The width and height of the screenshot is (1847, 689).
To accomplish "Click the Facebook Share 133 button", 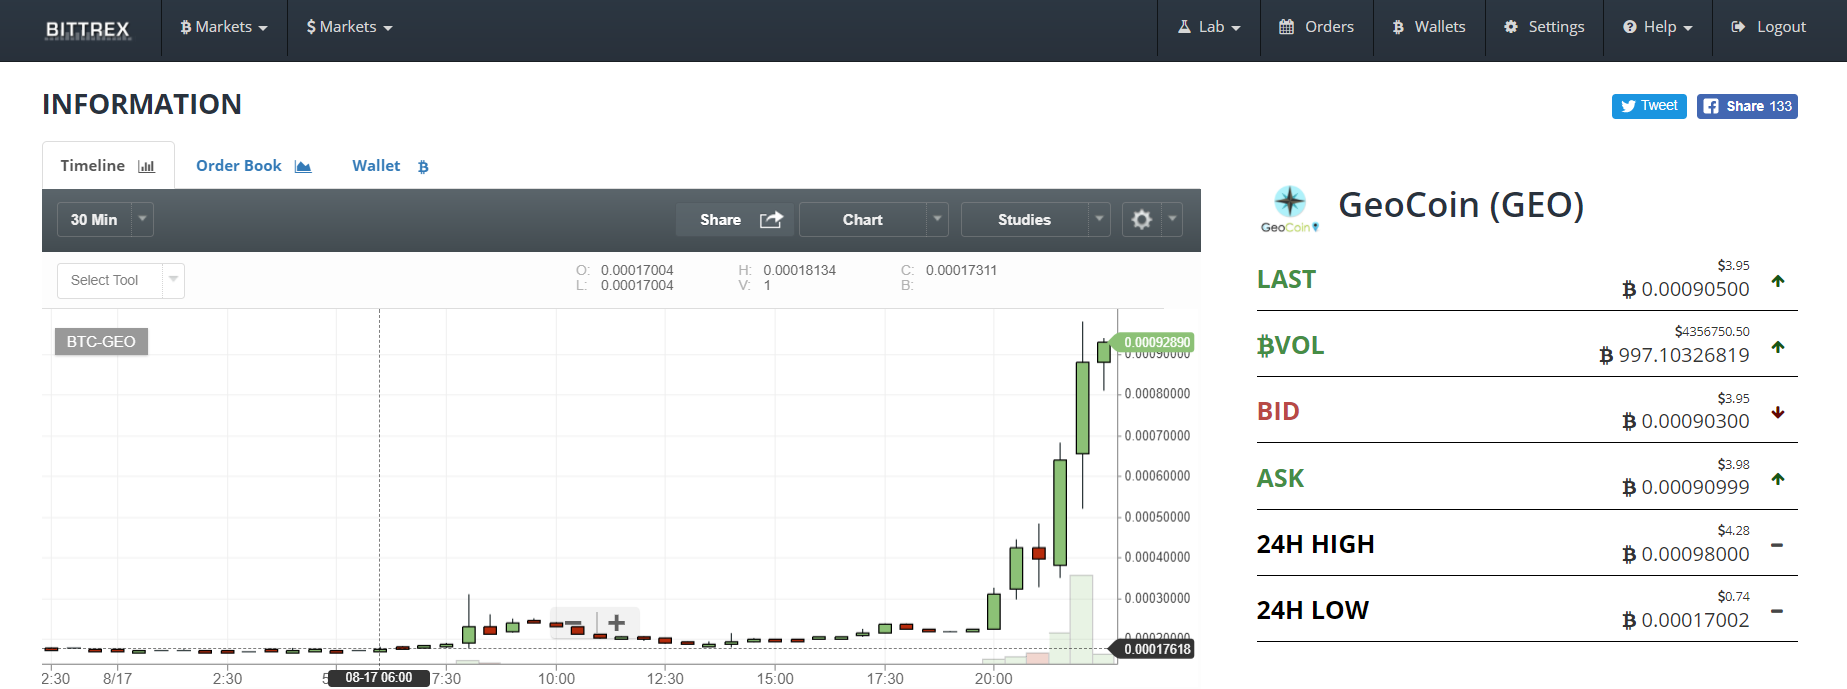I will tap(1747, 106).
